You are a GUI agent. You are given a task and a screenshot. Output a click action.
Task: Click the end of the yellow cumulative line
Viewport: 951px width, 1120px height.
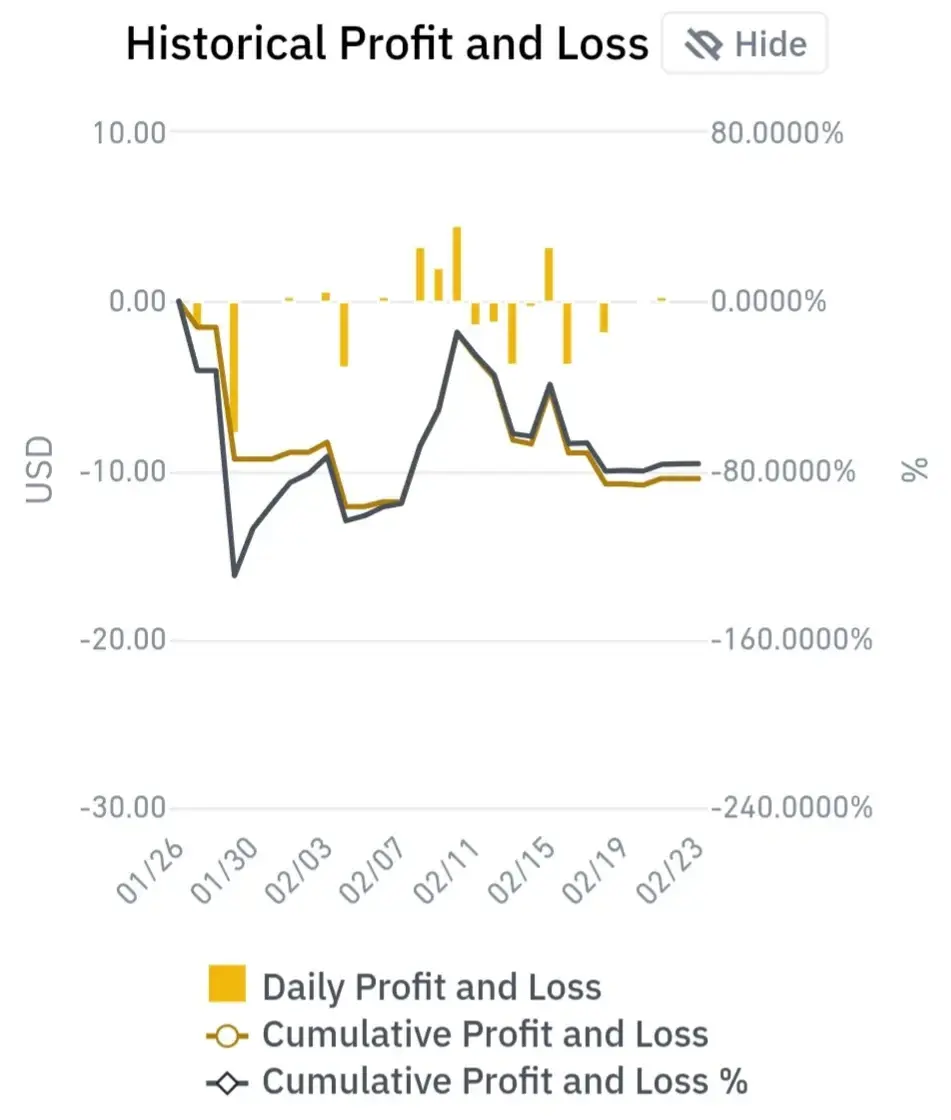pyautogui.click(x=698, y=479)
